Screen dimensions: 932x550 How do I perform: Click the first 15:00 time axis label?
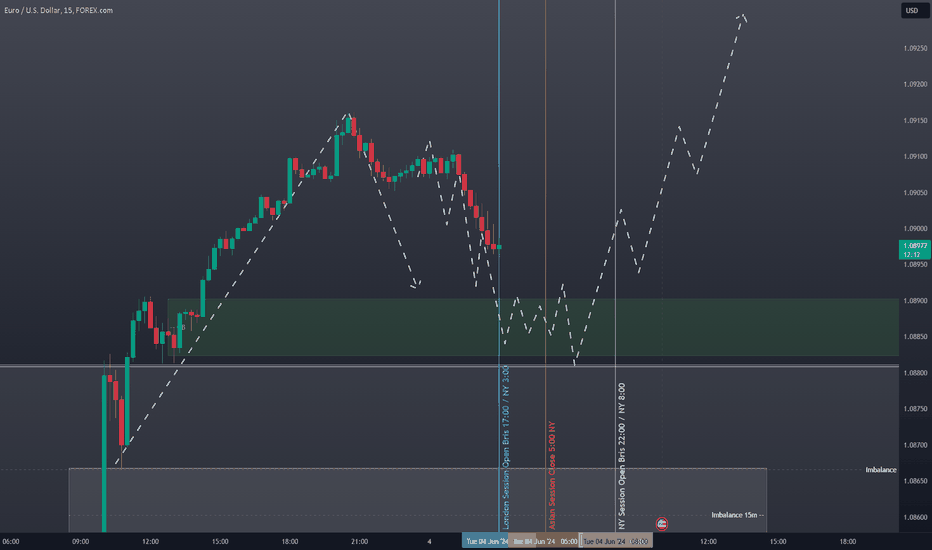point(220,542)
